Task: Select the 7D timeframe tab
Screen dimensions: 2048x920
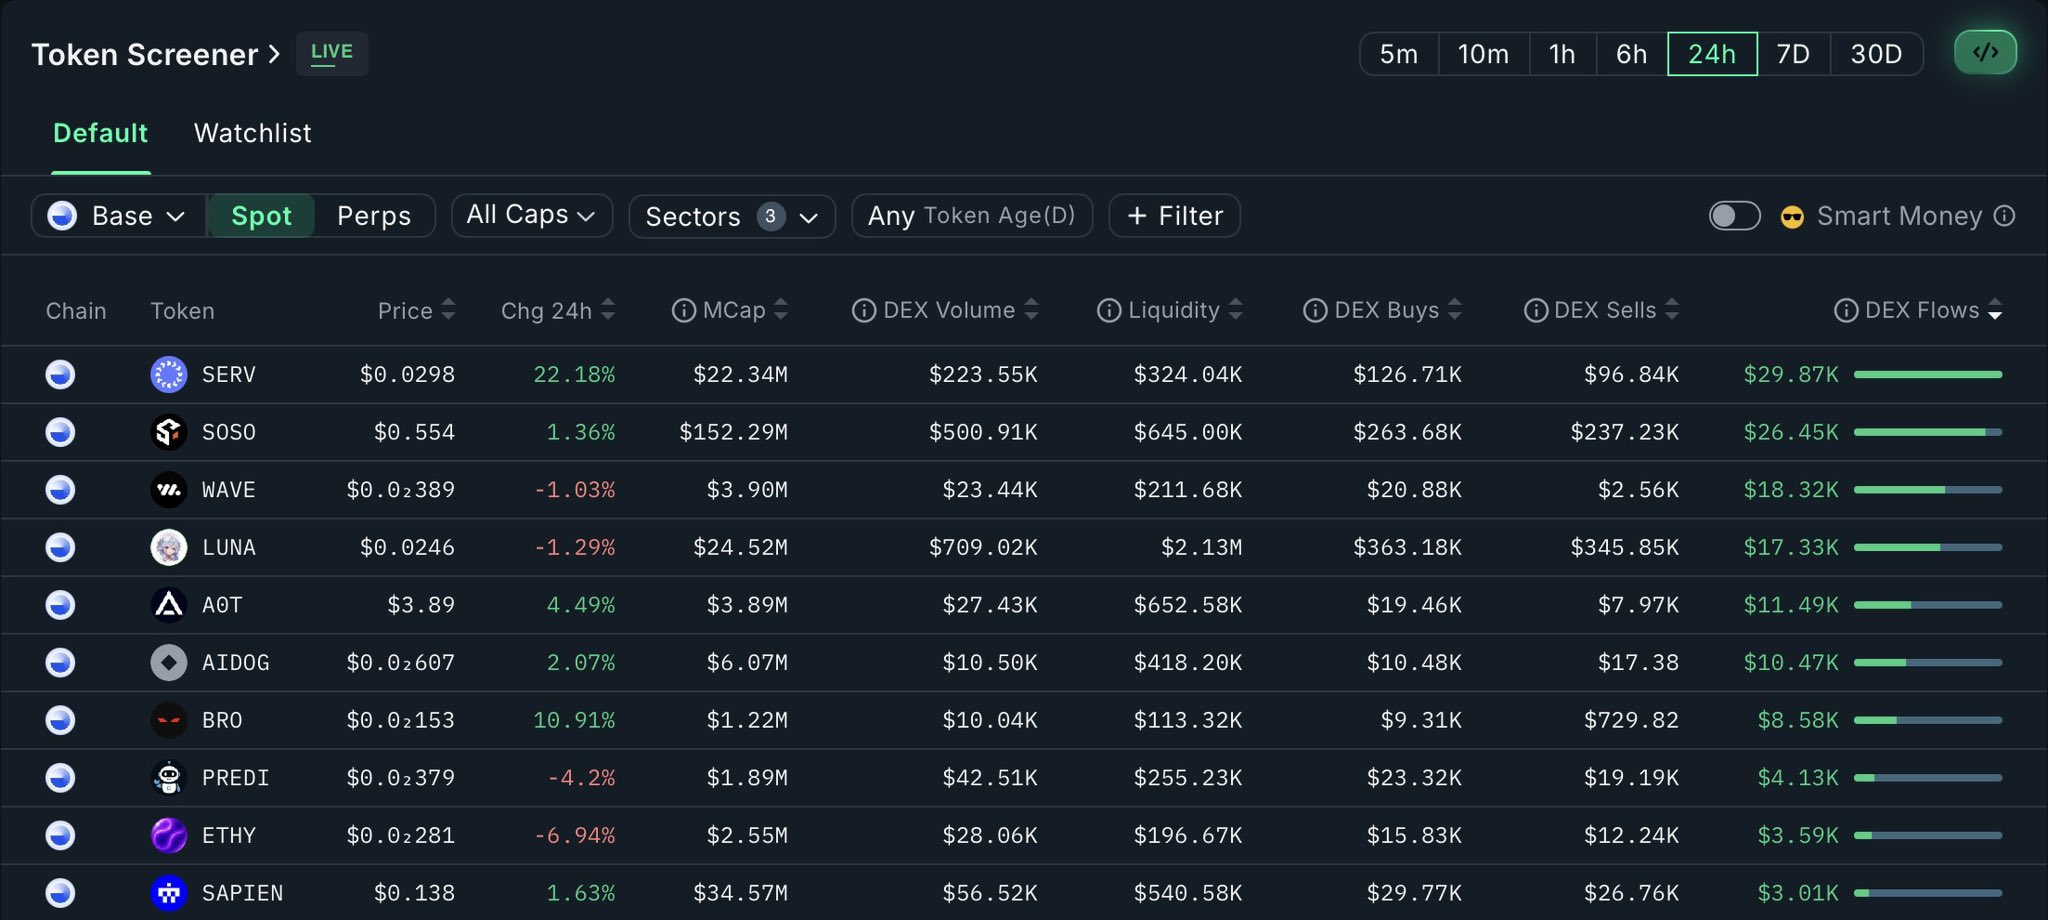Action: click(x=1793, y=54)
